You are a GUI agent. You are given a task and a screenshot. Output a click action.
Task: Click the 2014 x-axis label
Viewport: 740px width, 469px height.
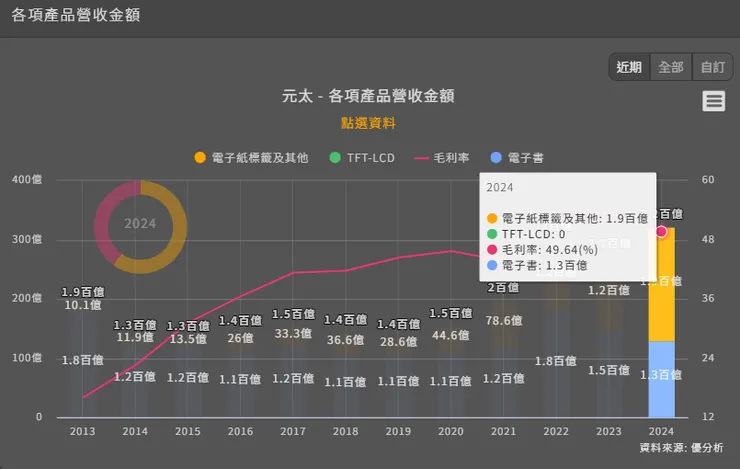[135, 431]
